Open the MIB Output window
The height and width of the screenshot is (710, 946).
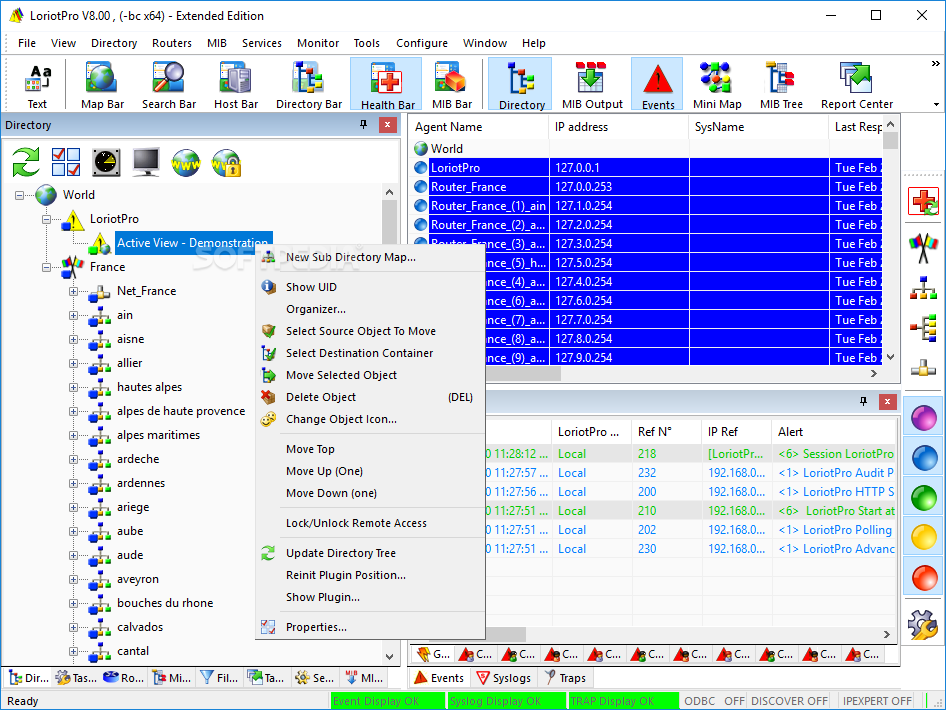592,86
